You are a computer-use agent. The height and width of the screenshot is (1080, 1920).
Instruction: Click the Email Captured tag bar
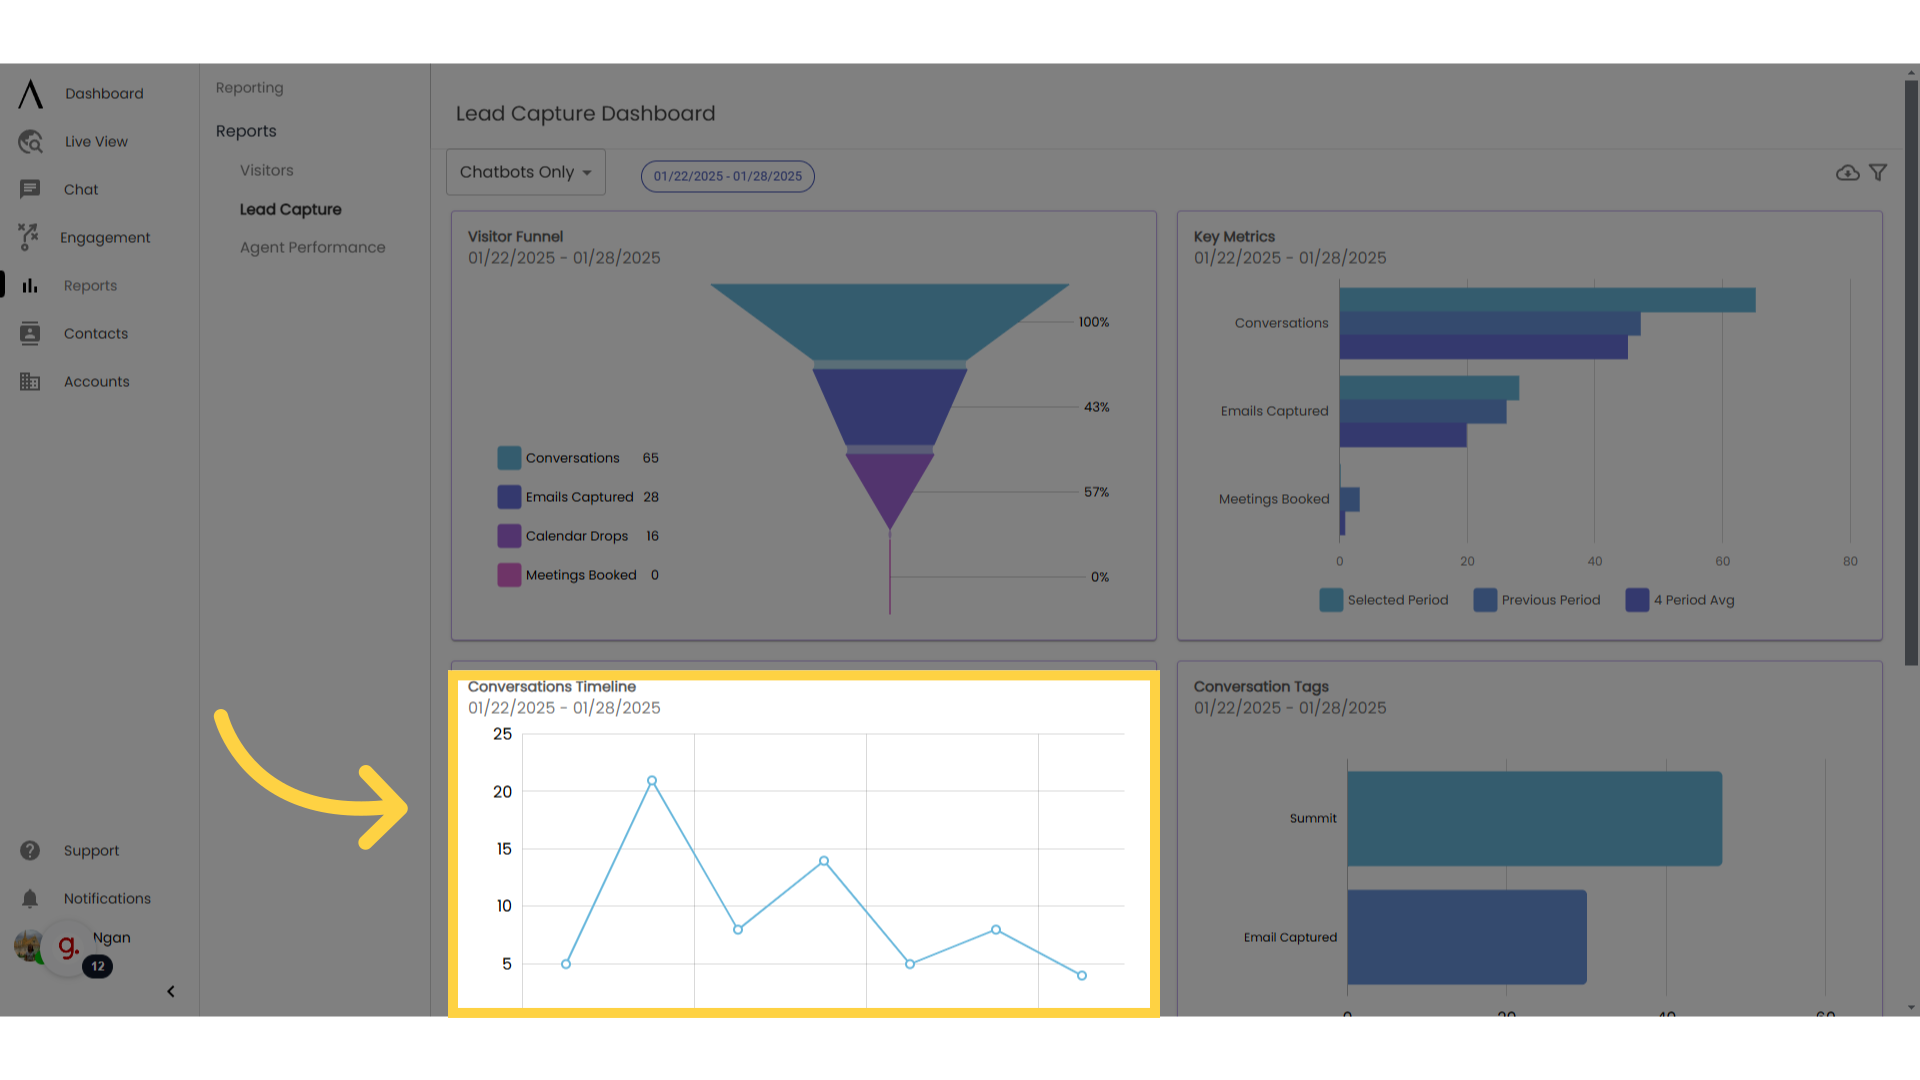tap(1467, 937)
